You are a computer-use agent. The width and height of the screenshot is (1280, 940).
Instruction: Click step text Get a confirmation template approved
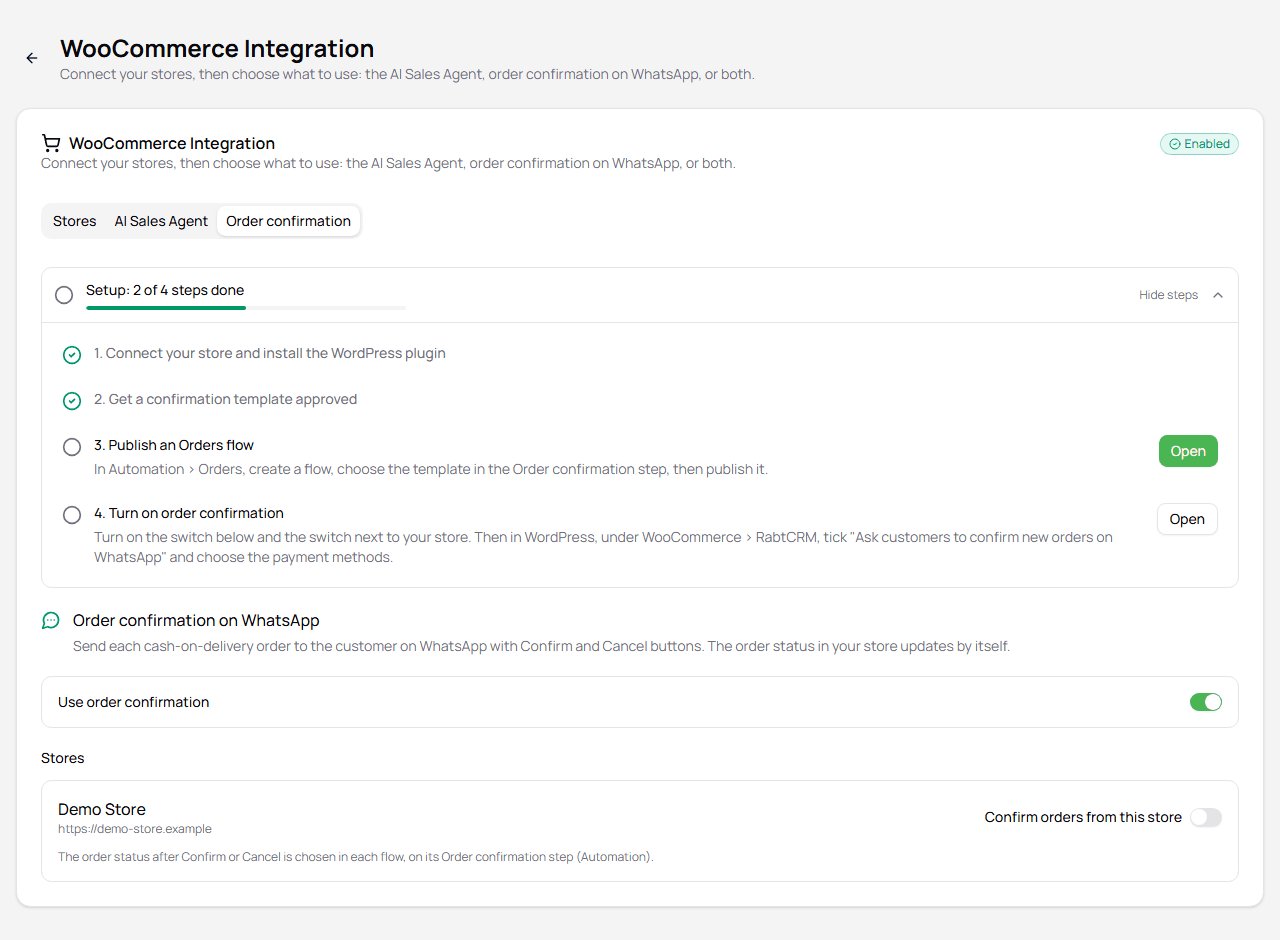tap(226, 399)
